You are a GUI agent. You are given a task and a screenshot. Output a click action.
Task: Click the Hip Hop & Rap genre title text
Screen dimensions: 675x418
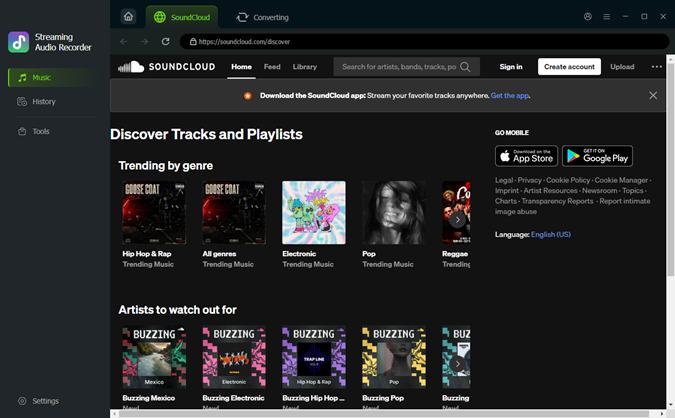click(147, 254)
